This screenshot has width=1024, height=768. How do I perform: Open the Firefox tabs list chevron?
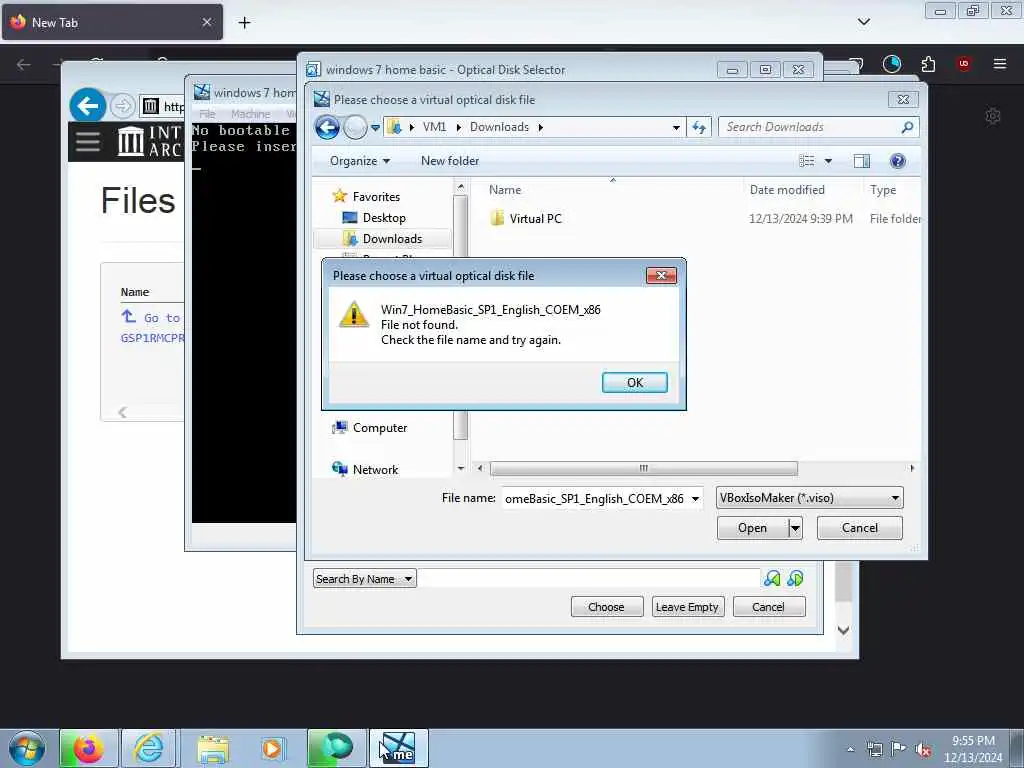tap(863, 22)
